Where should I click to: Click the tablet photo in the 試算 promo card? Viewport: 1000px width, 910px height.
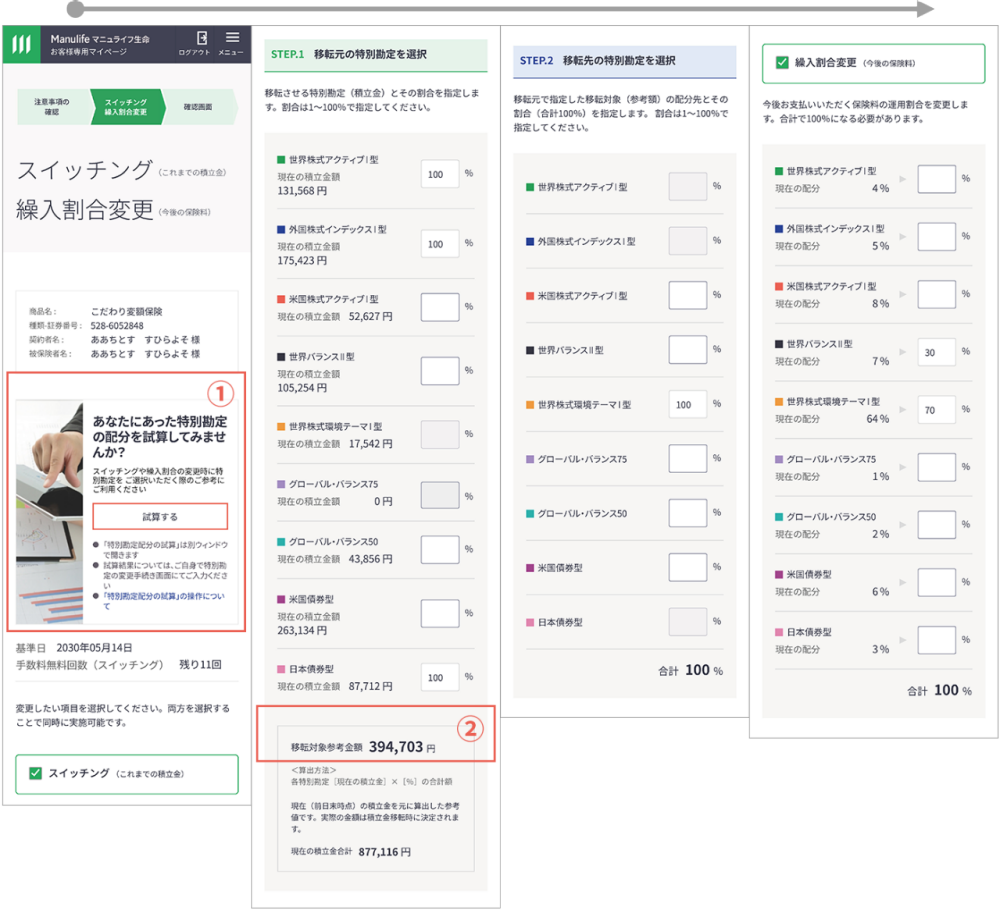(49, 512)
